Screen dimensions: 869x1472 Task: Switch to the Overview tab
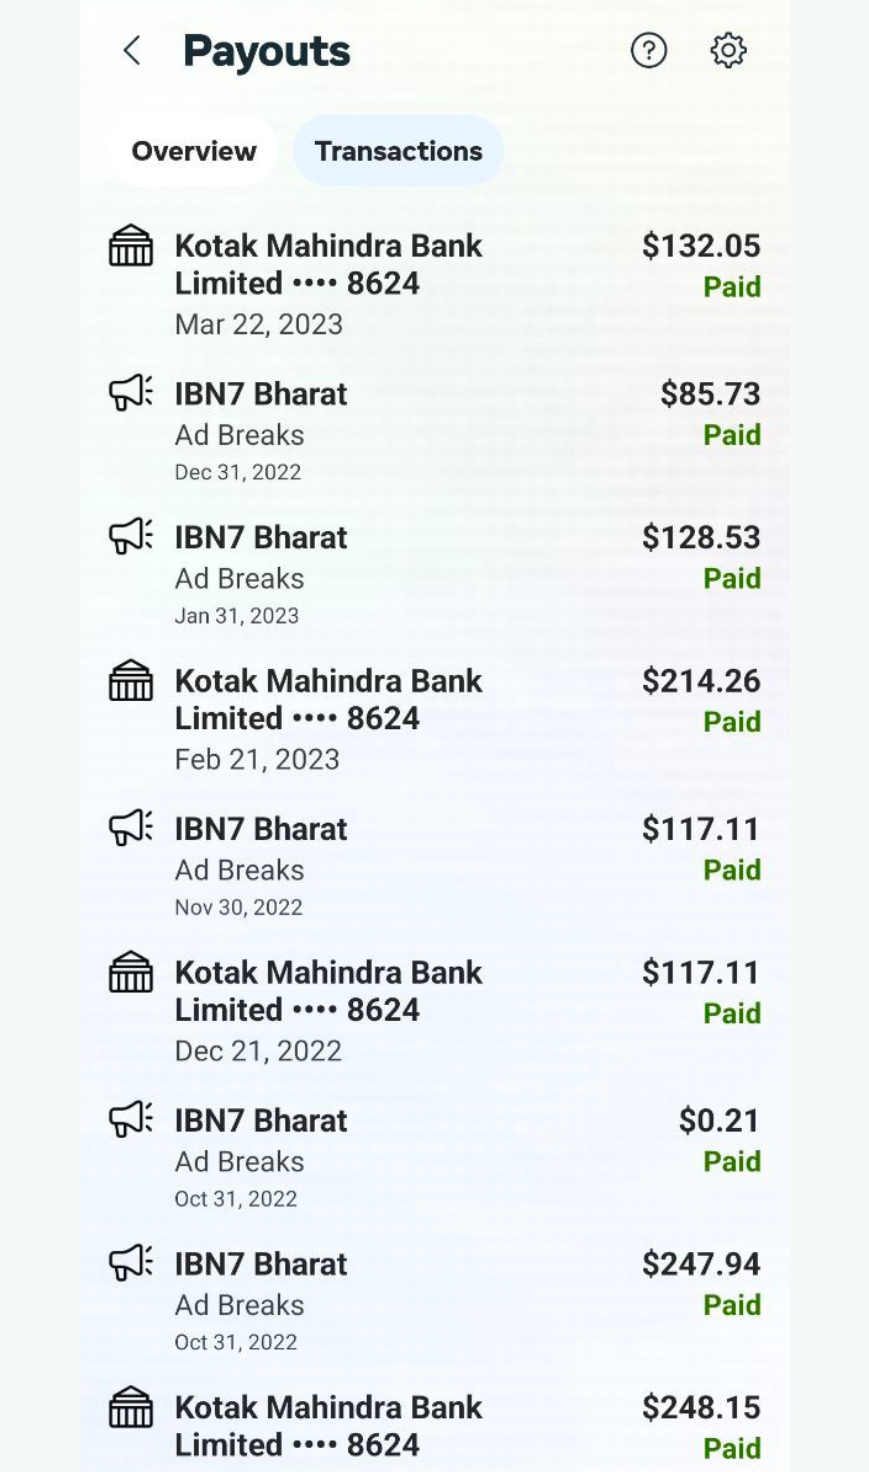[194, 151]
